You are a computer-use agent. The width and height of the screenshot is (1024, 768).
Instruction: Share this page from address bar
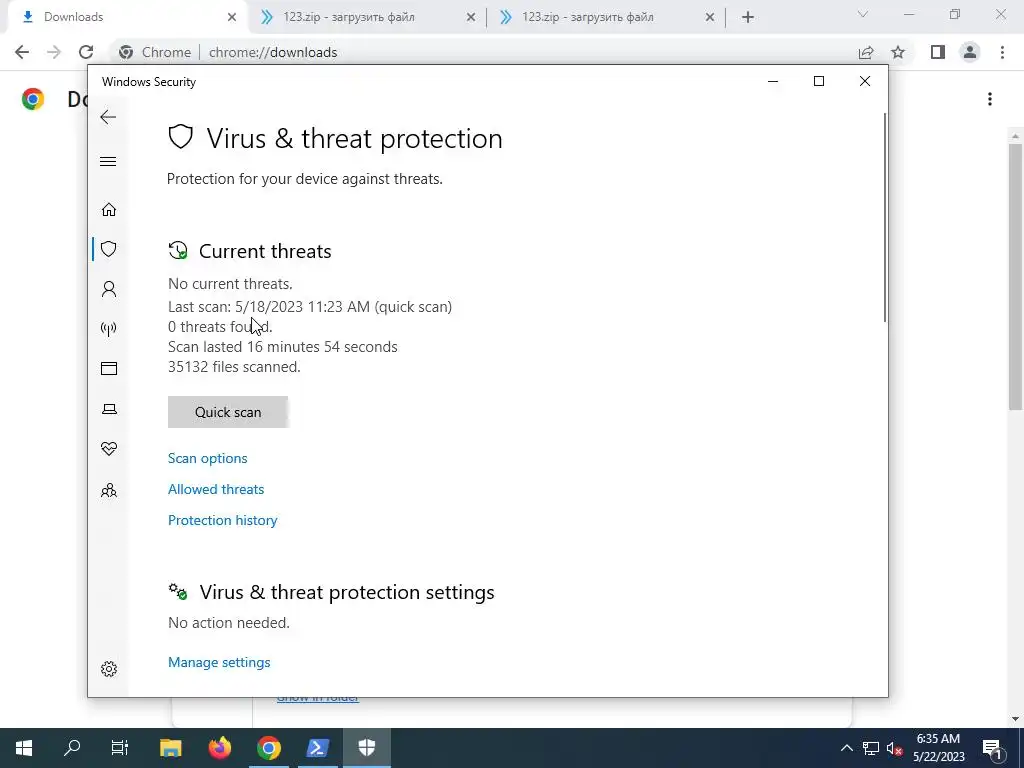pyautogui.click(x=866, y=52)
